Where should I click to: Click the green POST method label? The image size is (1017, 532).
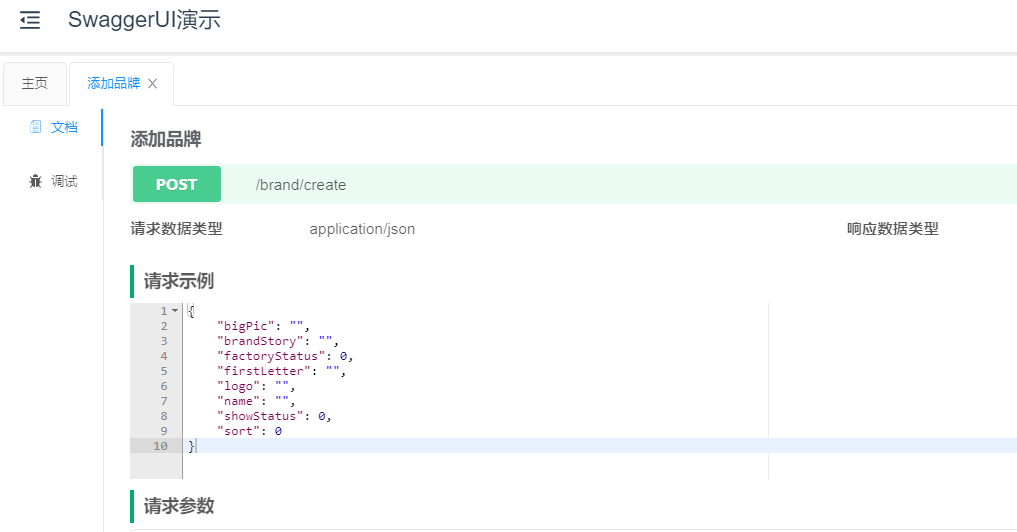176,184
